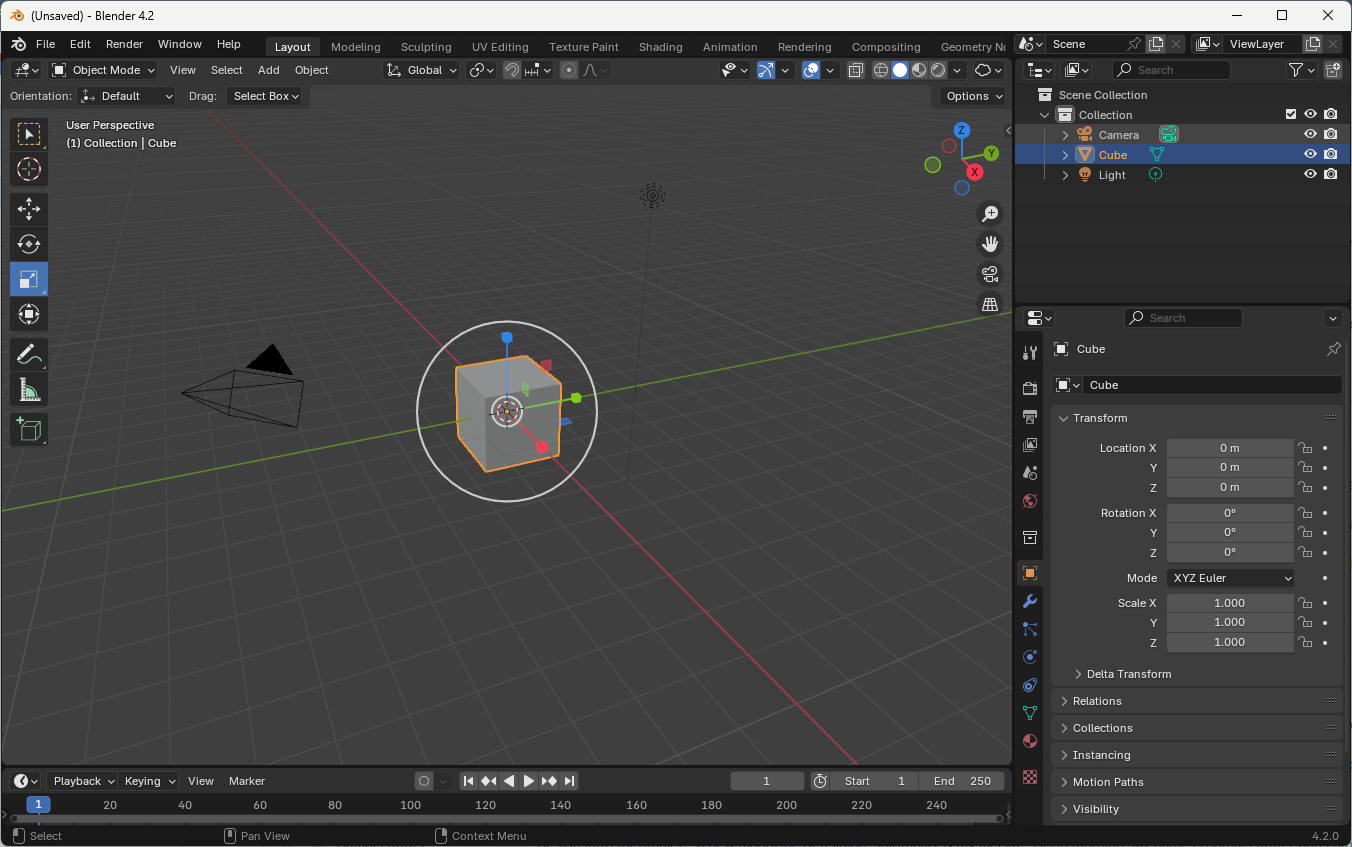
Task: Open the timeline Marker menu
Action: 247,781
